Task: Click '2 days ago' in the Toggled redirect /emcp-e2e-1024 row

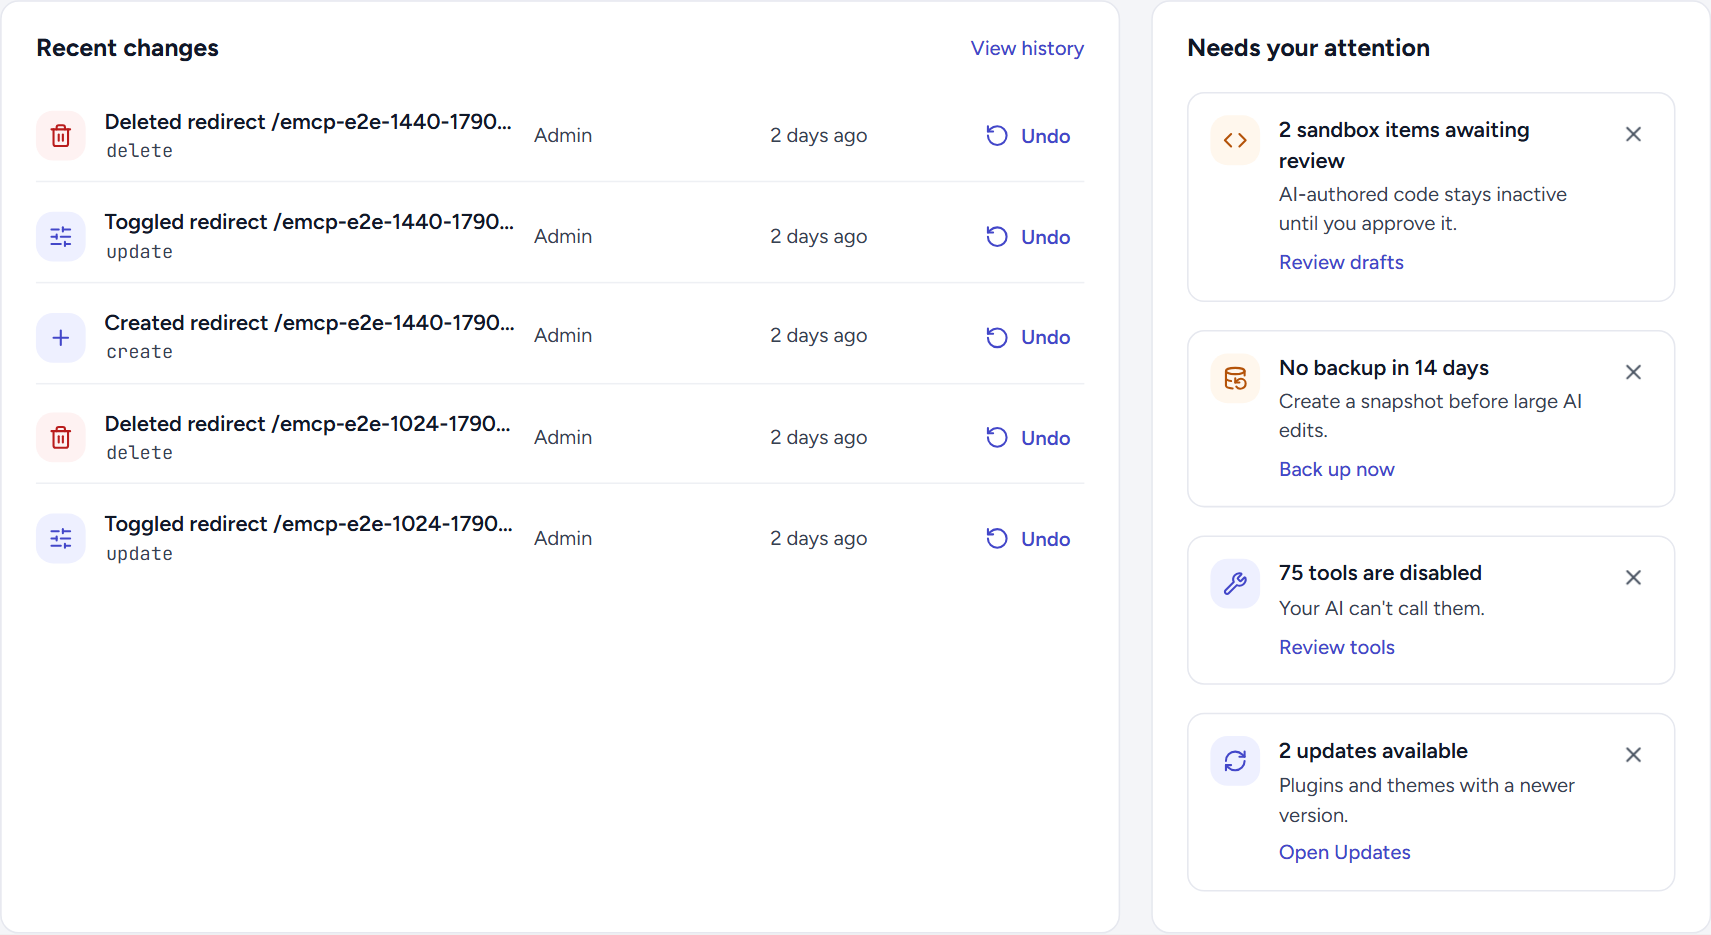Action: coord(818,539)
